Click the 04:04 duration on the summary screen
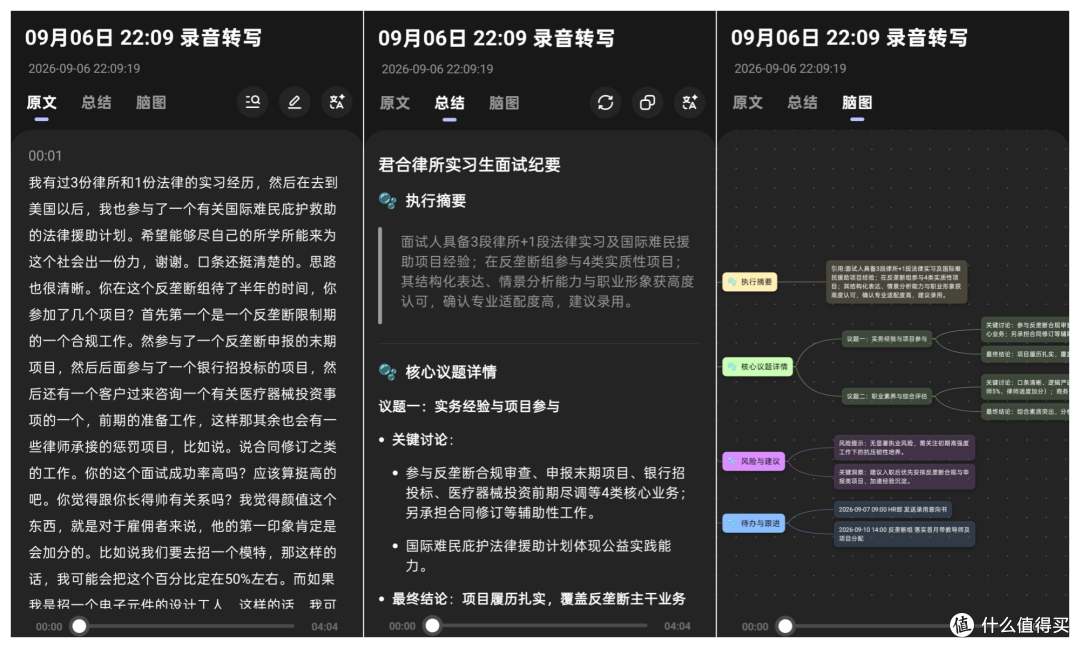Image resolution: width=1080 pixels, height=648 pixels. pyautogui.click(x=677, y=626)
